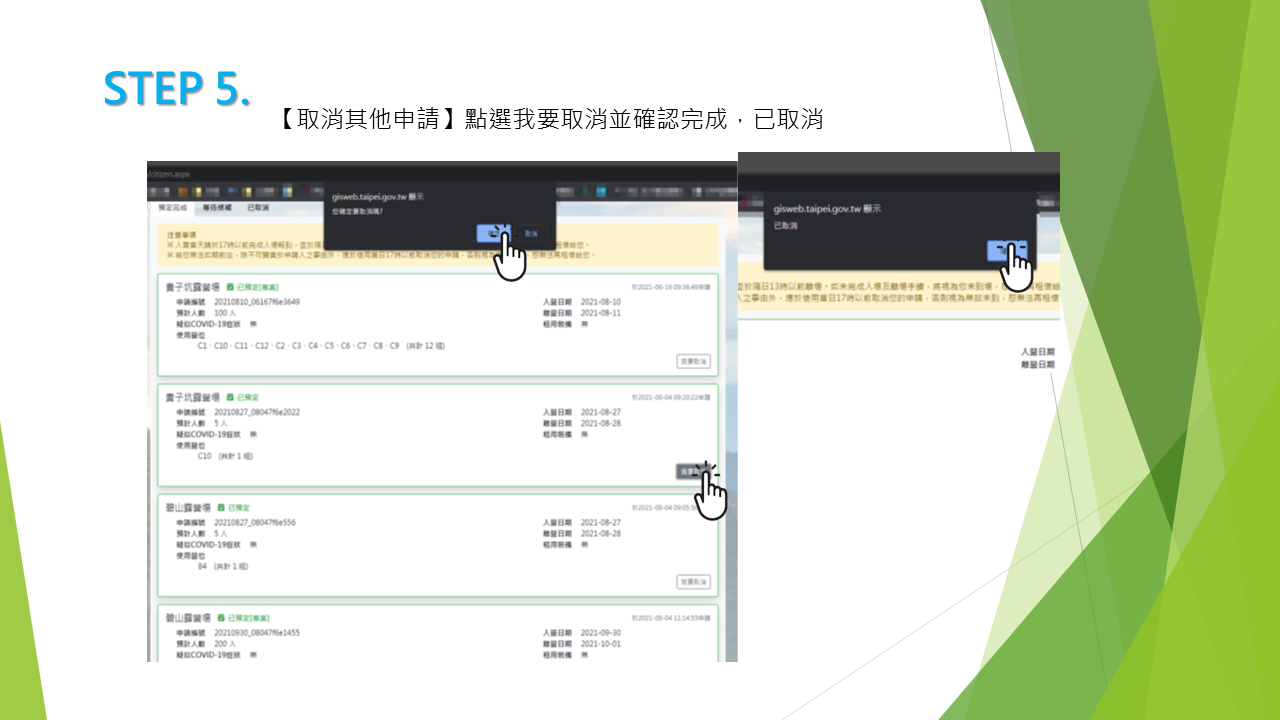Click 取消 in the confirmation dialog
The image size is (1280, 720).
tap(530, 233)
